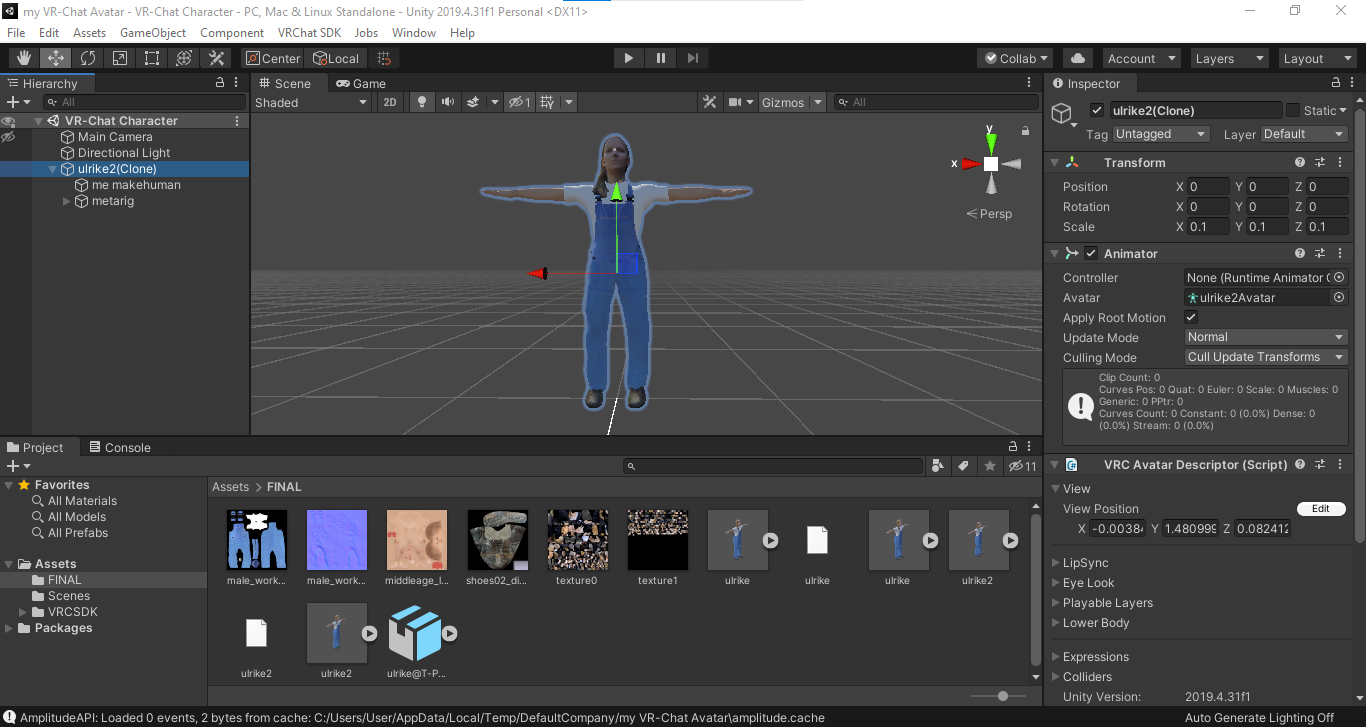The height and width of the screenshot is (727, 1366).
Task: Toggle scene audio speaker icon
Action: (447, 102)
